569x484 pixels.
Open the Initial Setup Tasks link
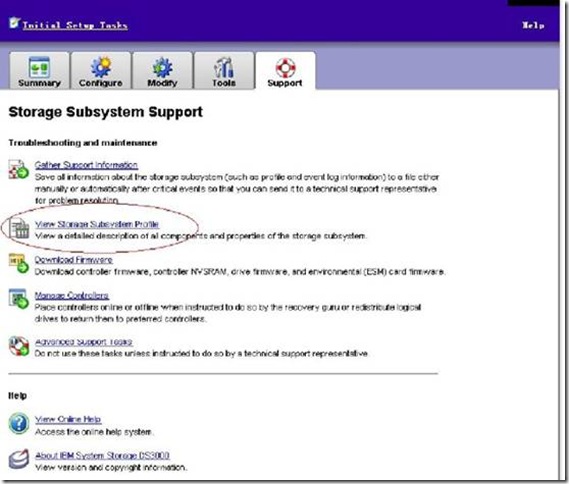[x=75, y=25]
